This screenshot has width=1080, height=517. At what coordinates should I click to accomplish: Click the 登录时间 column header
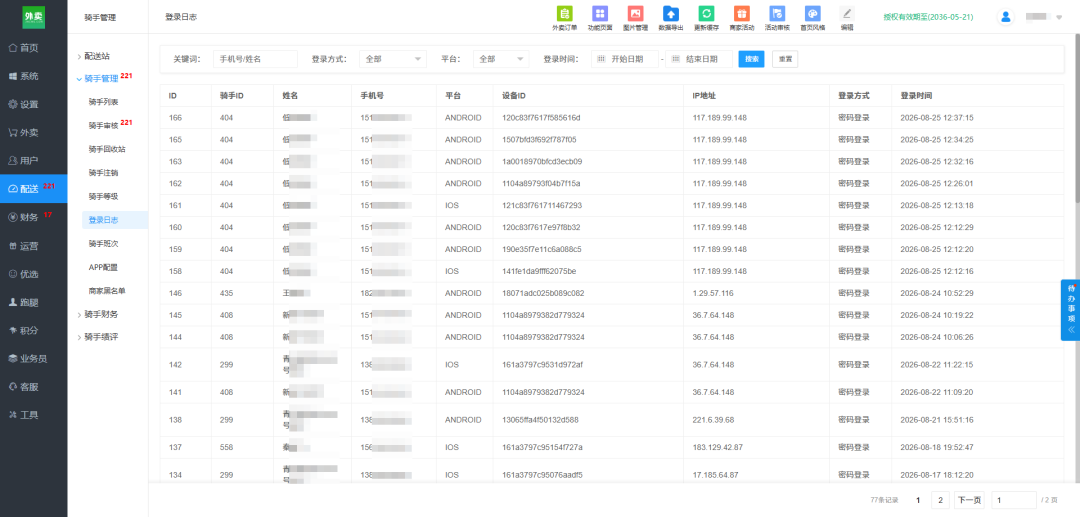[x=917, y=96]
